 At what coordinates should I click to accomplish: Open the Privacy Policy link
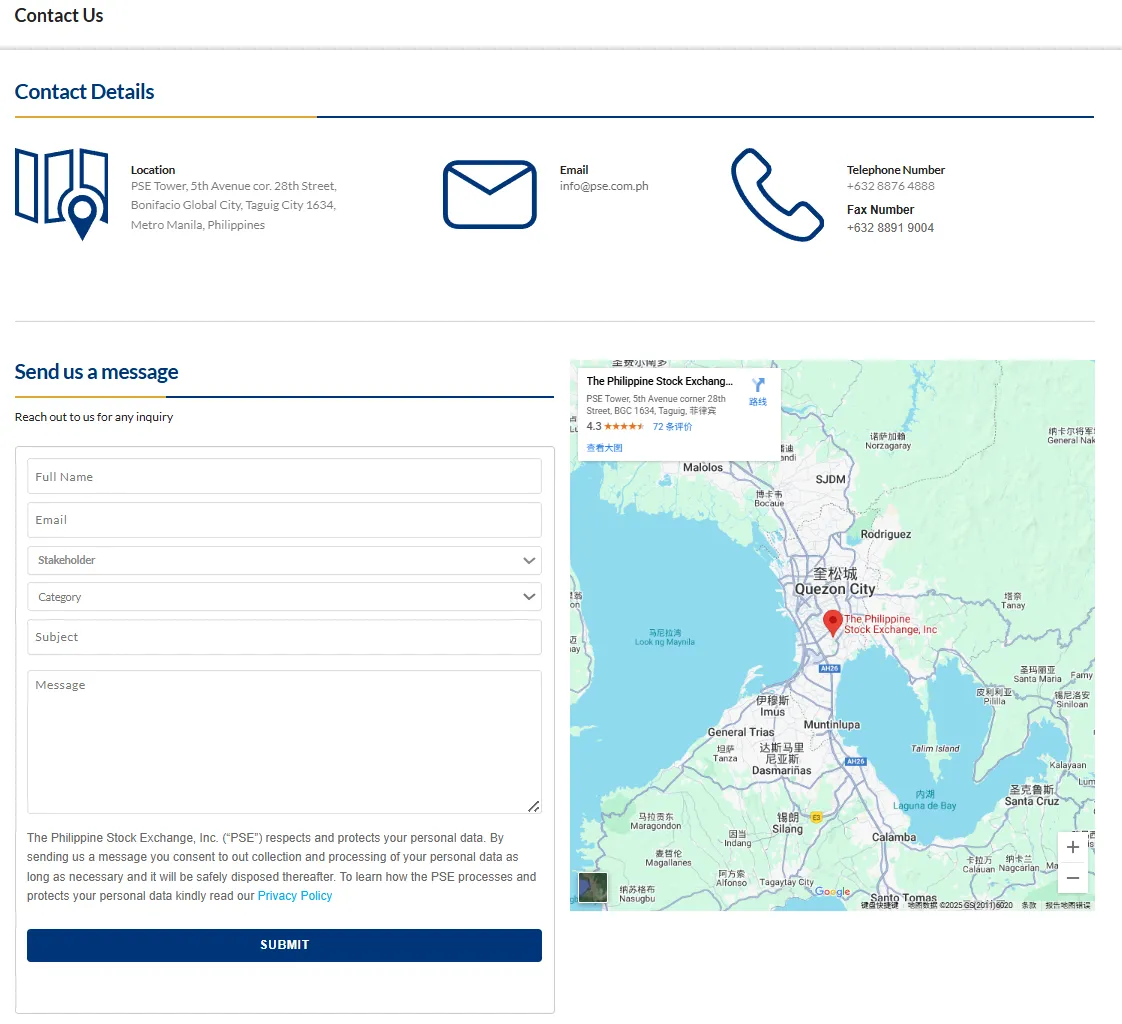(x=295, y=896)
